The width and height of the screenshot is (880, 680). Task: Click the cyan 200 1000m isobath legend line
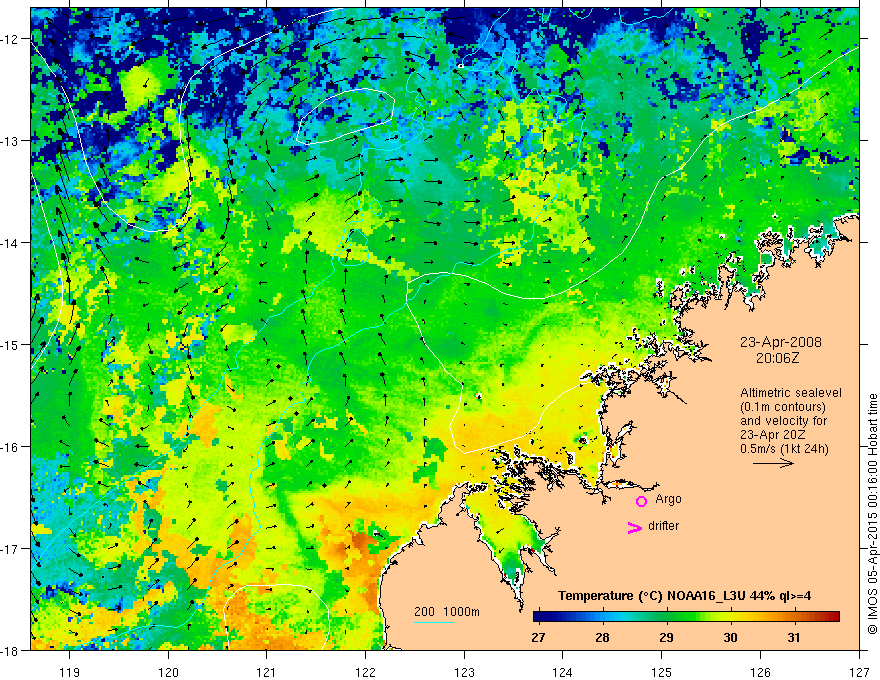coord(434,622)
